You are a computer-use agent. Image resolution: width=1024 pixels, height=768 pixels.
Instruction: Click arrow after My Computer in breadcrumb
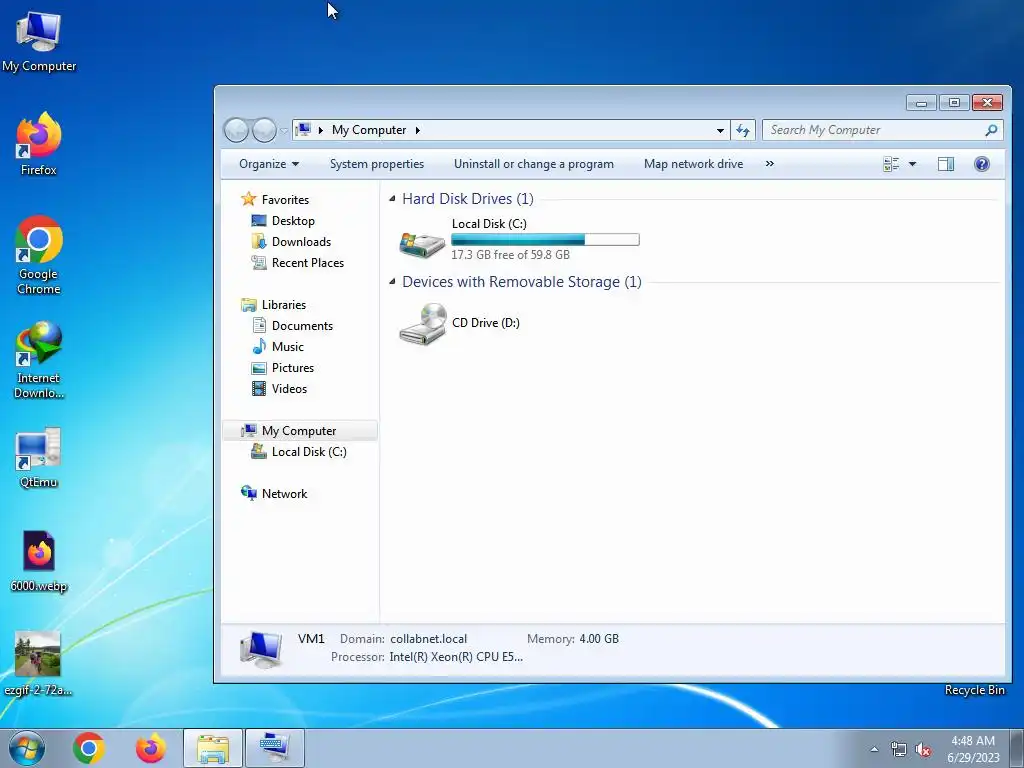418,130
